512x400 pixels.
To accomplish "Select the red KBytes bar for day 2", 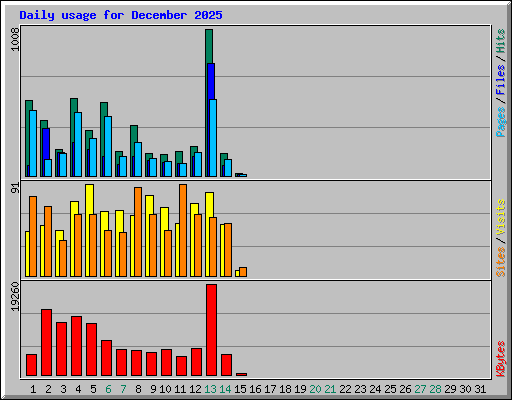I will click(x=46, y=343).
